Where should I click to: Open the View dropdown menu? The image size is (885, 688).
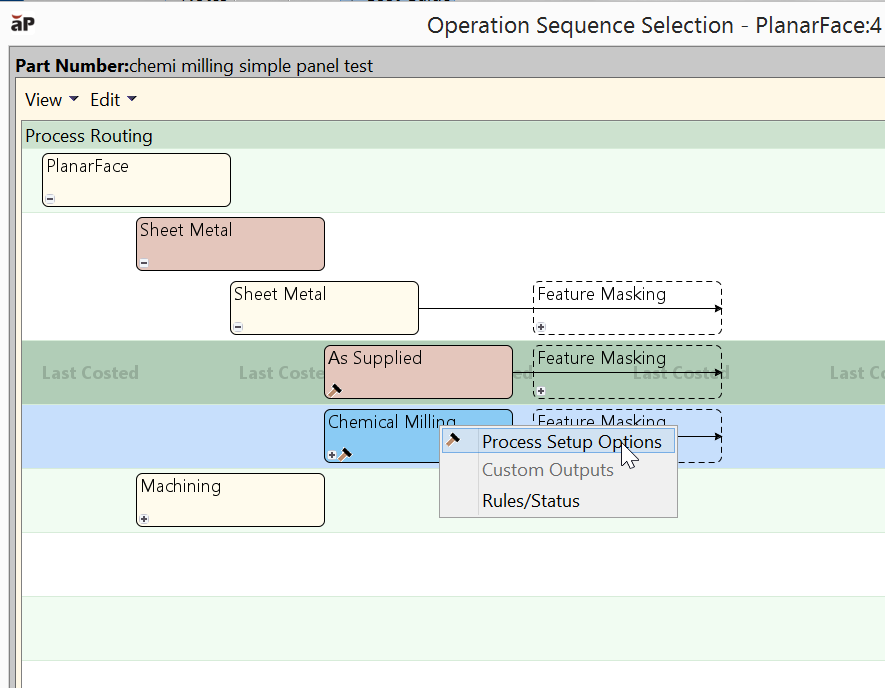point(43,100)
